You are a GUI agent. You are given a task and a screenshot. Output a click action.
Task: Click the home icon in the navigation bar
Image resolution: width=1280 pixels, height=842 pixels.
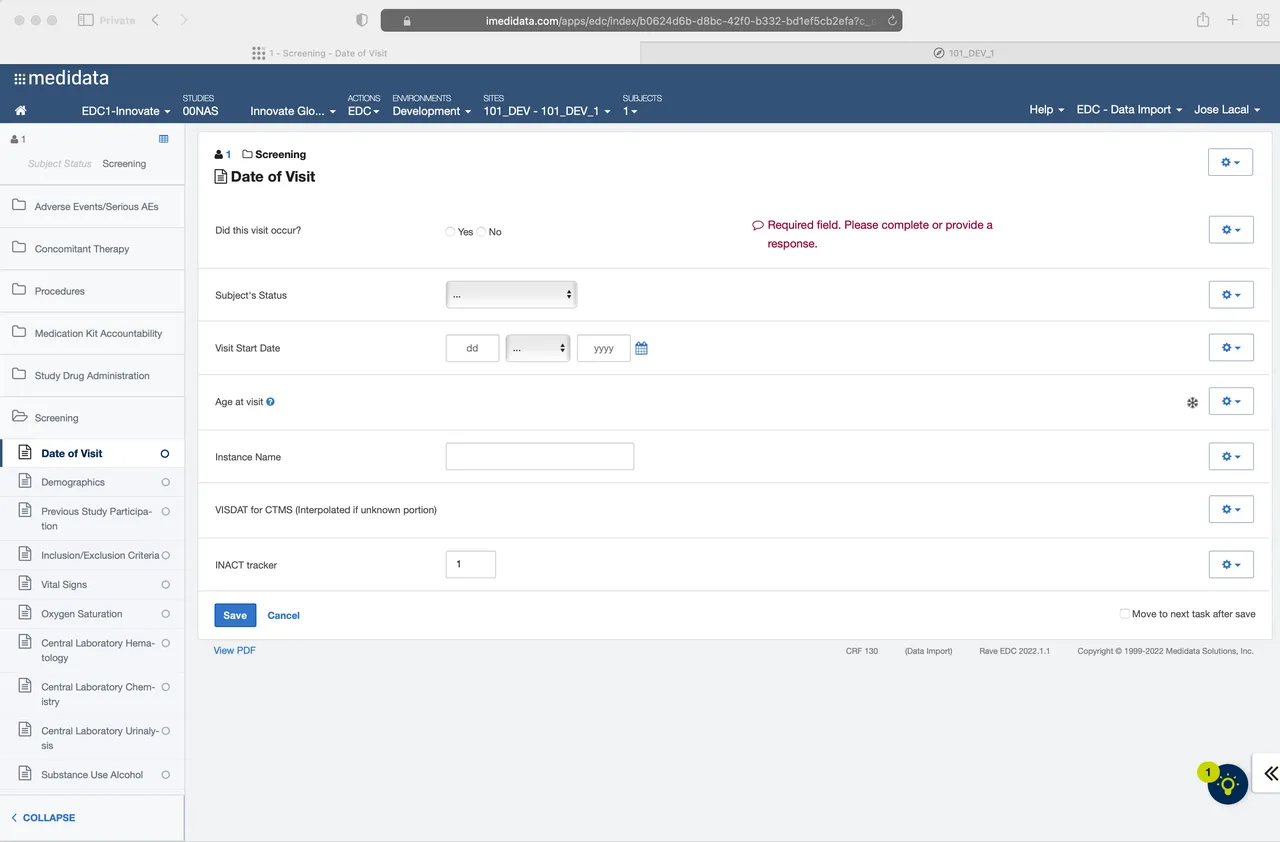coord(20,111)
